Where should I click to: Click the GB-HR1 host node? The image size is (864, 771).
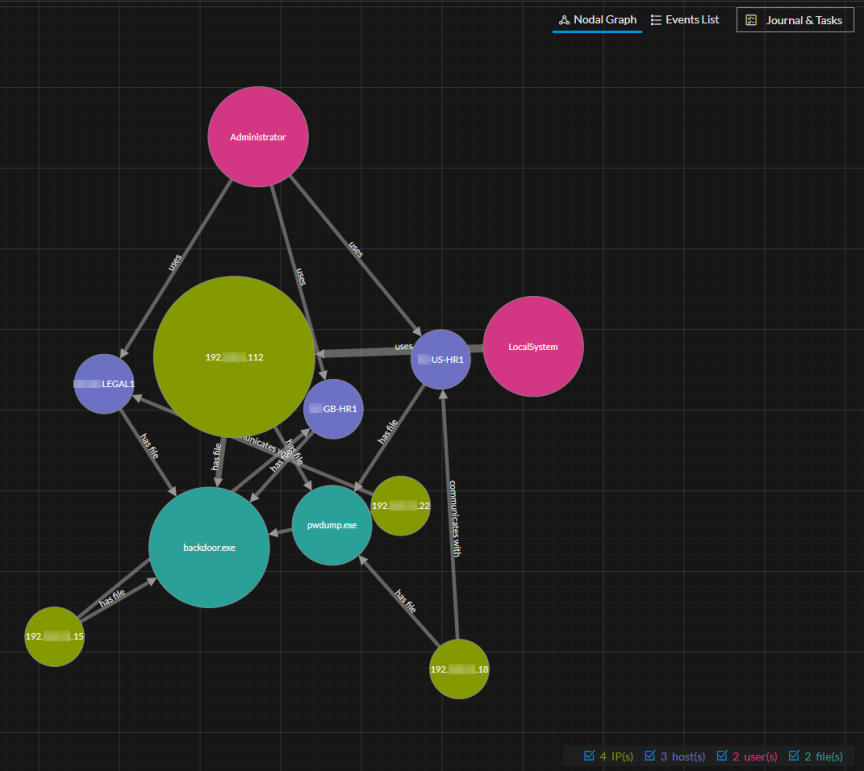click(333, 408)
